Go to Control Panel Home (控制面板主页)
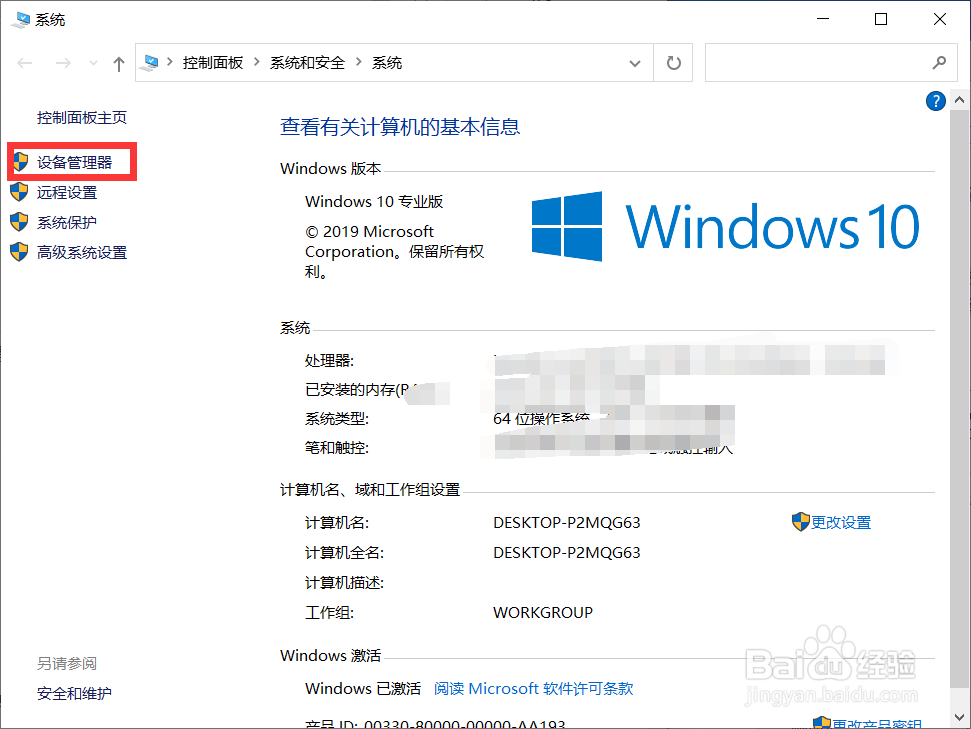The width and height of the screenshot is (971, 729). (x=82, y=118)
